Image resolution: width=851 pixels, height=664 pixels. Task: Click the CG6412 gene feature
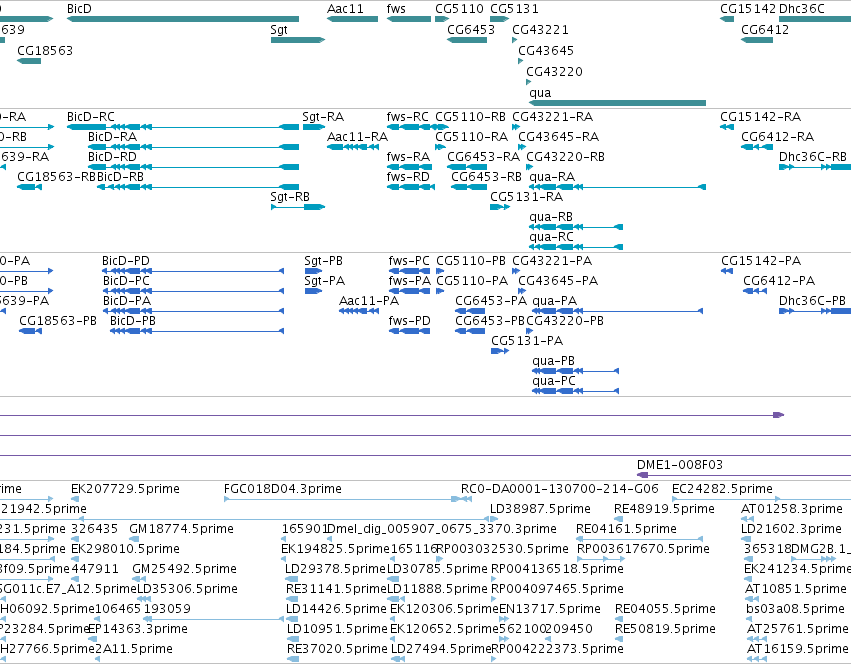click(x=757, y=40)
